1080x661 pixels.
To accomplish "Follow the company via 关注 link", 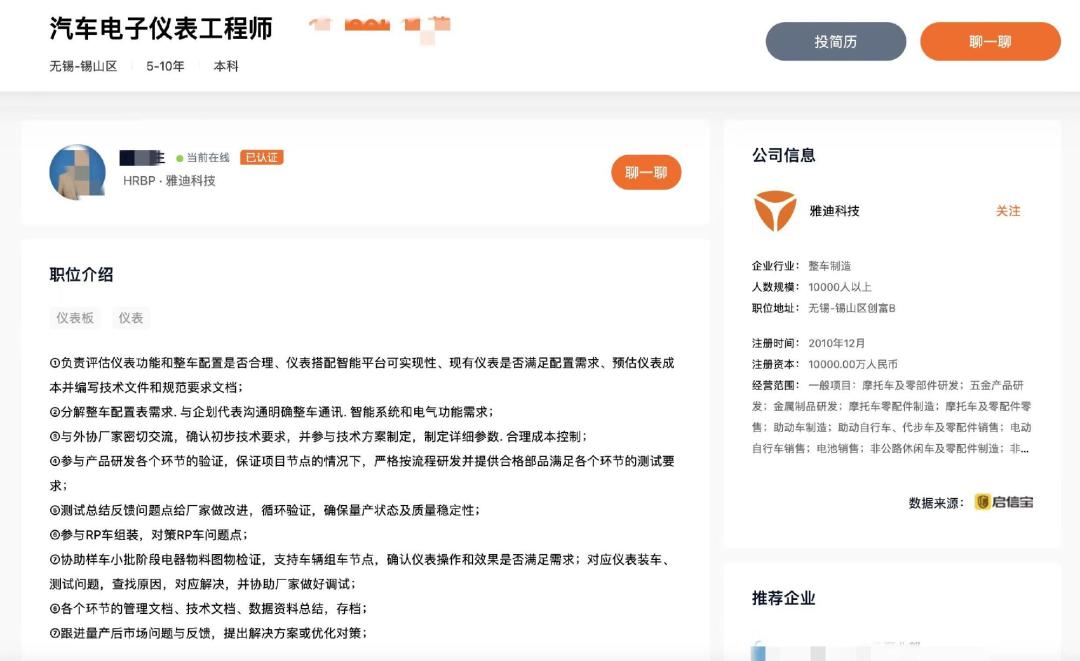I will point(1008,211).
